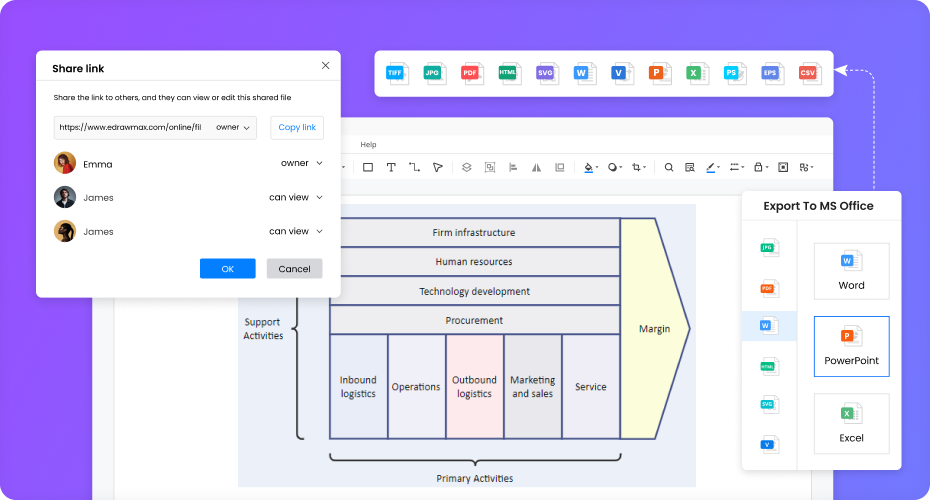Screen dimensions: 930x500
Task: Open the Layers tool icon
Action: pos(466,167)
